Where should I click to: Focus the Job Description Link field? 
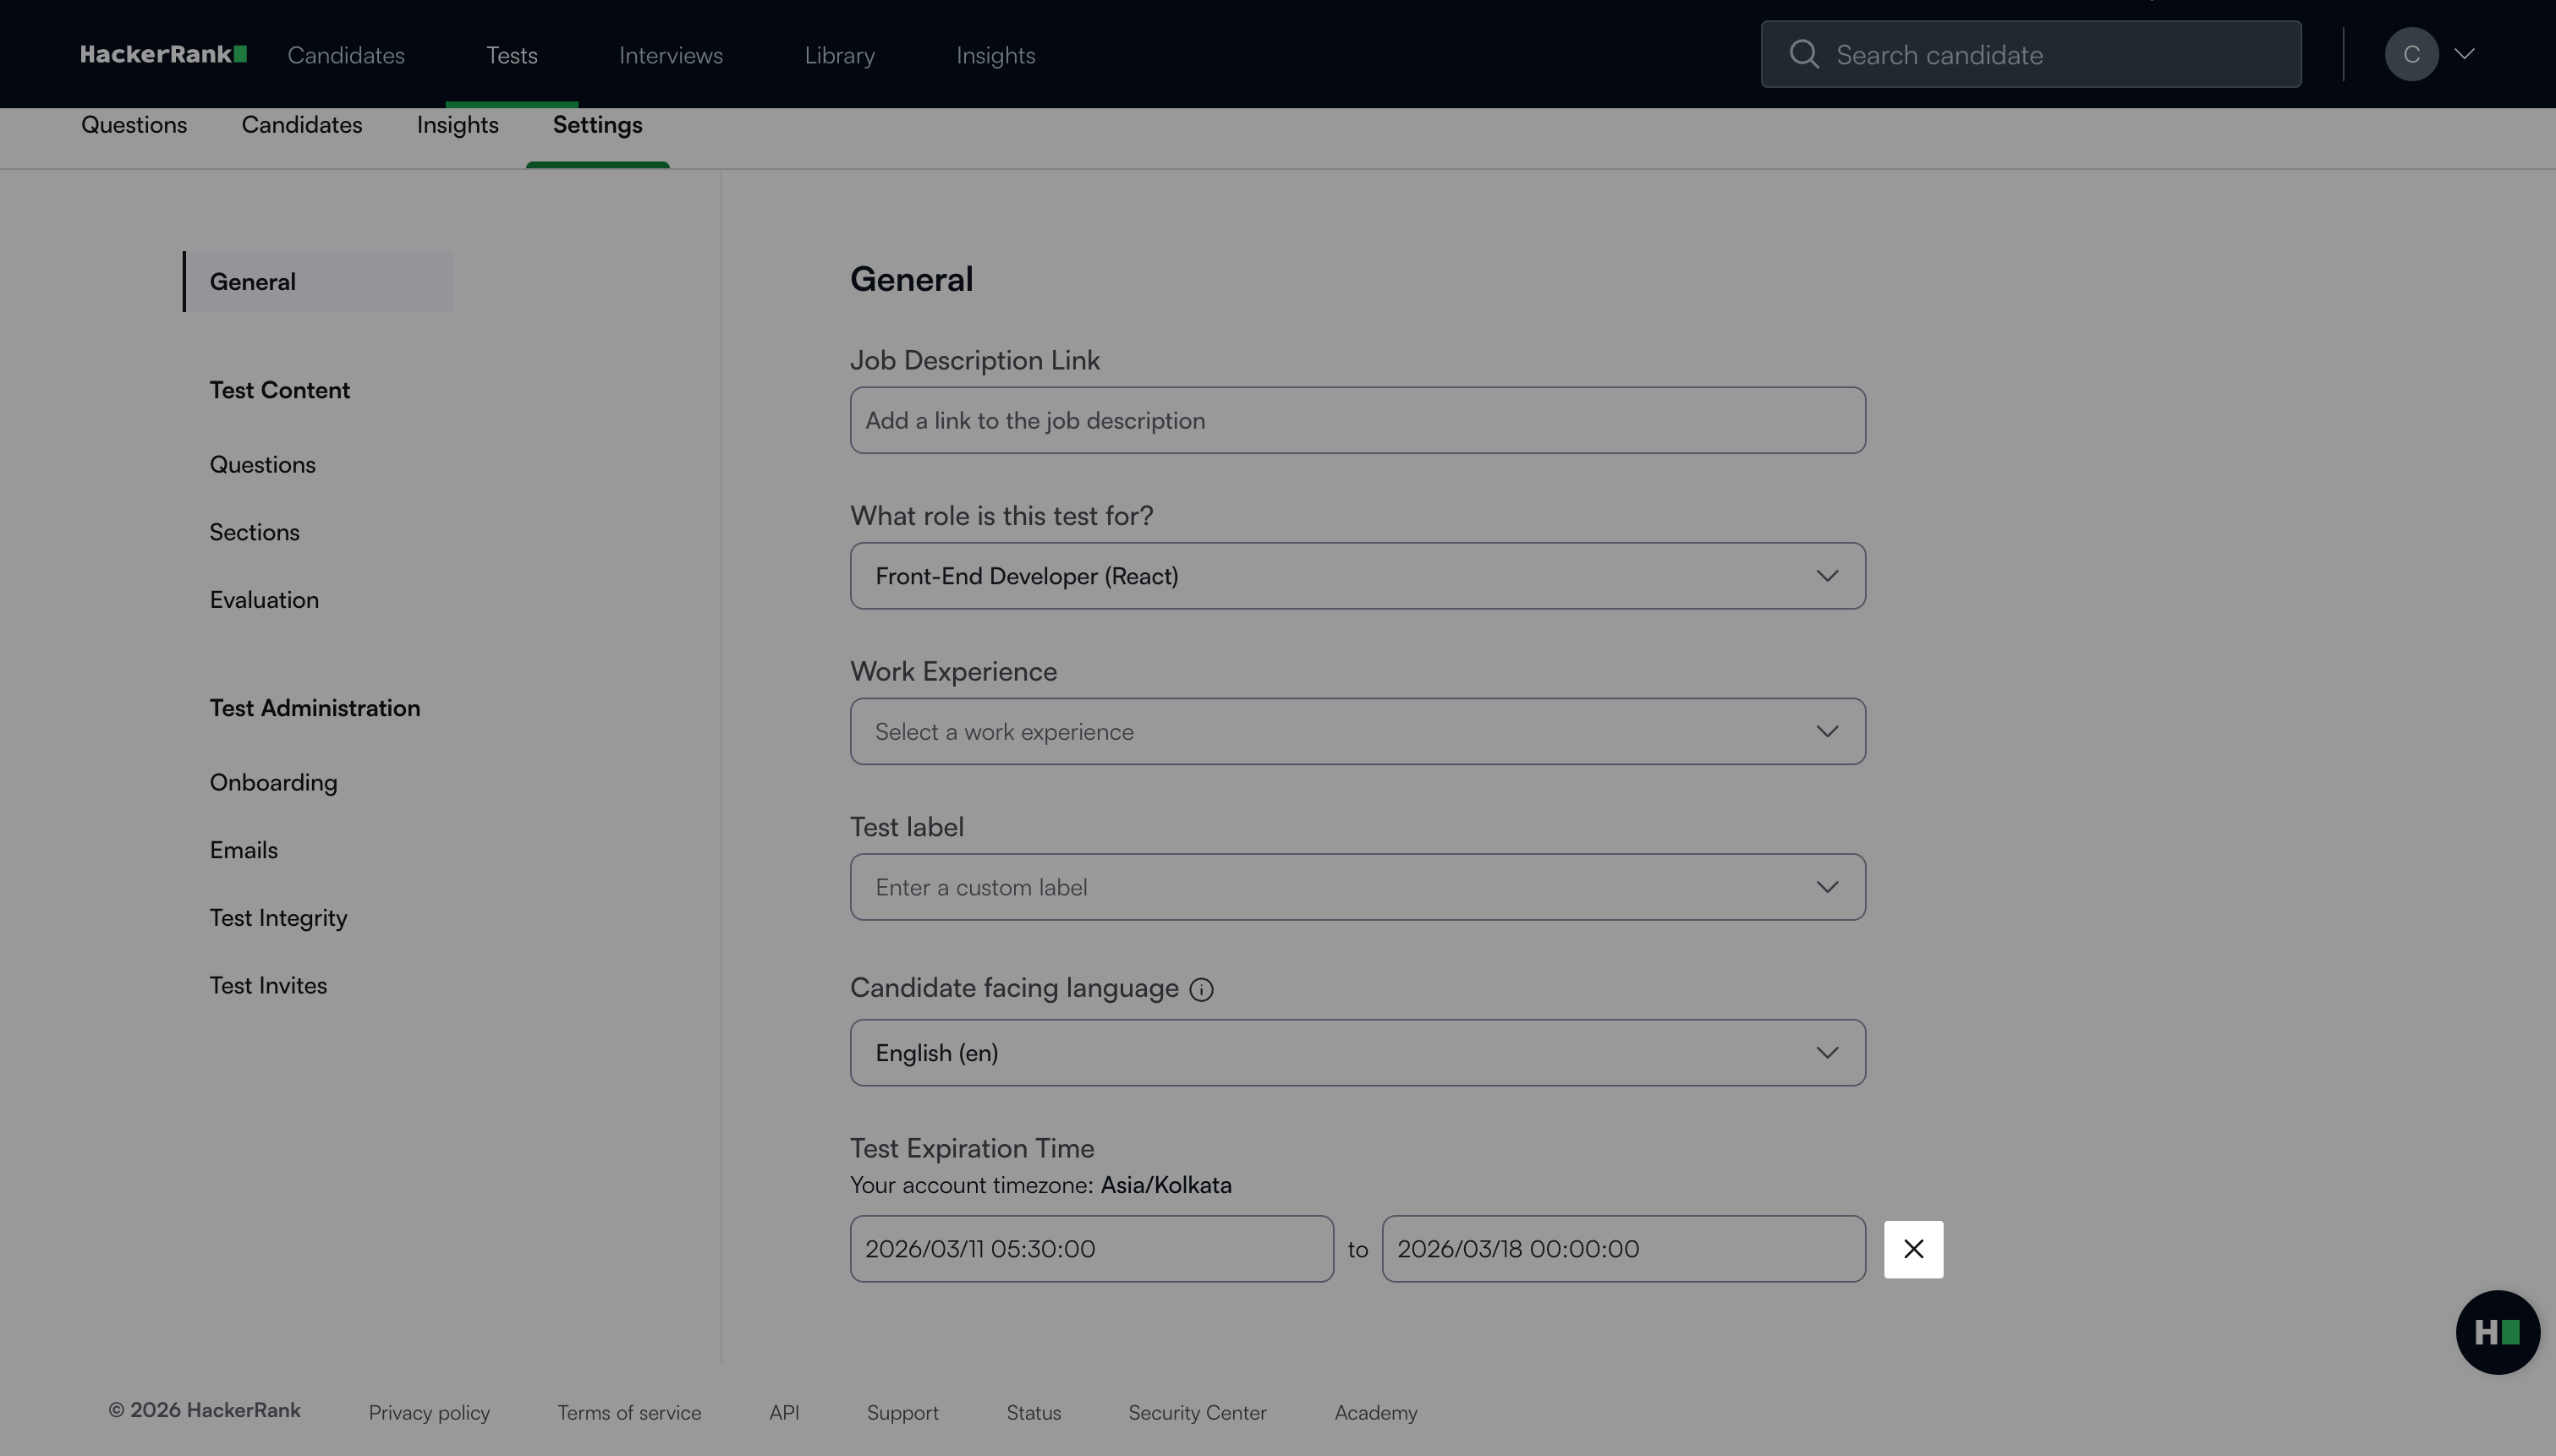pyautogui.click(x=1356, y=421)
